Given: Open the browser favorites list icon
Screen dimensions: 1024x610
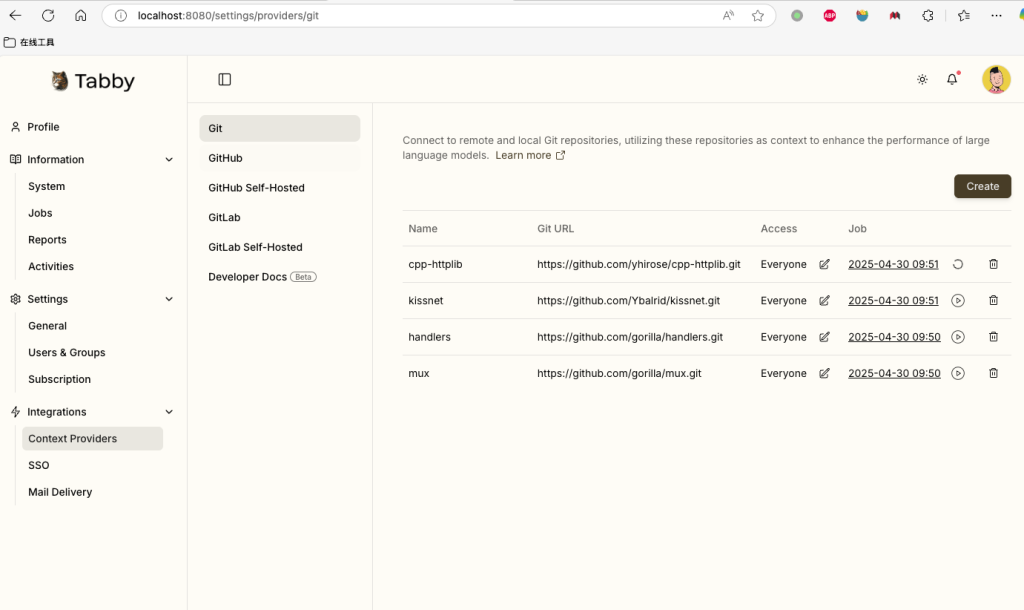Looking at the screenshot, I should click(x=964, y=16).
